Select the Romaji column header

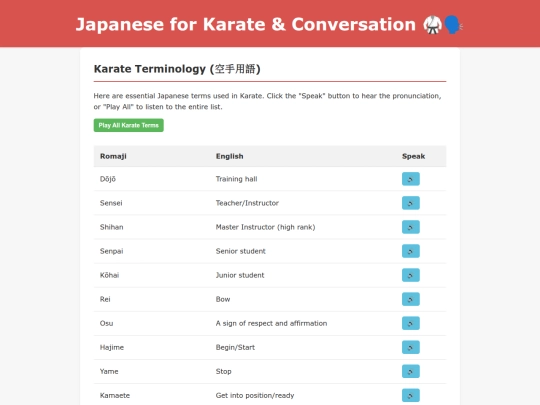(x=113, y=156)
